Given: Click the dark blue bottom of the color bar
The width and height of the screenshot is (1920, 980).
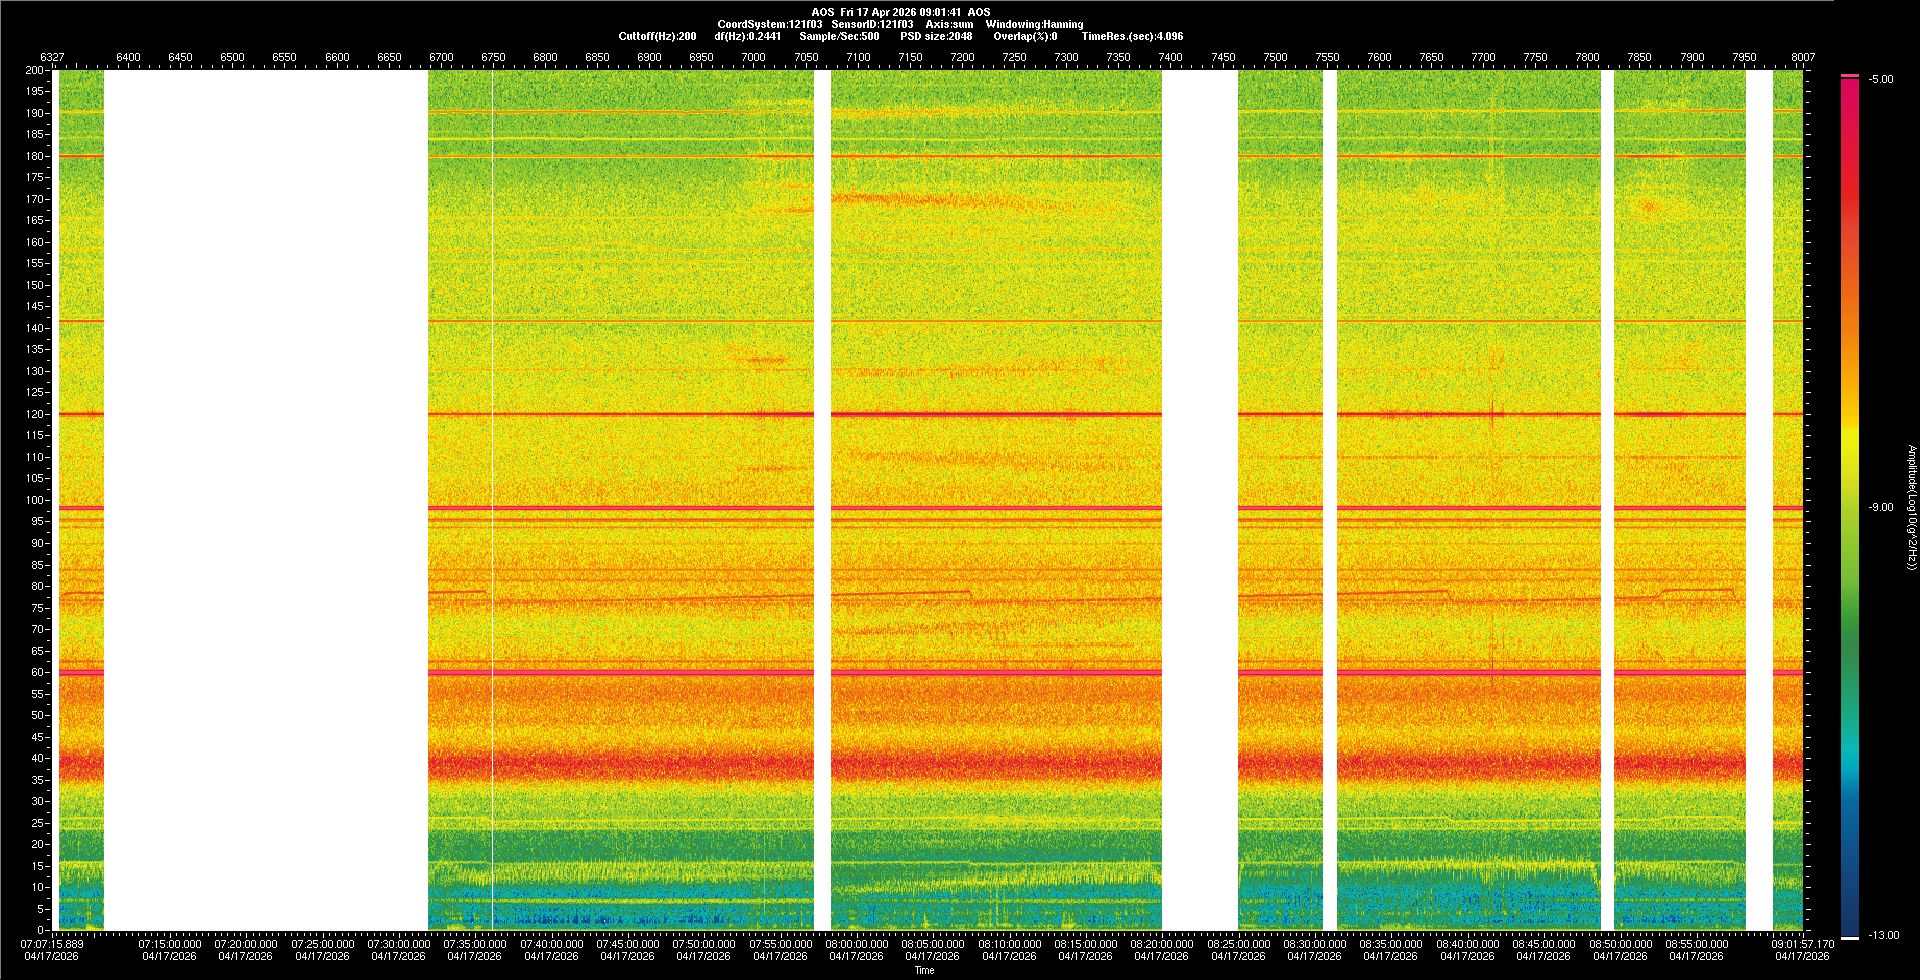Looking at the screenshot, I should pyautogui.click(x=1850, y=928).
